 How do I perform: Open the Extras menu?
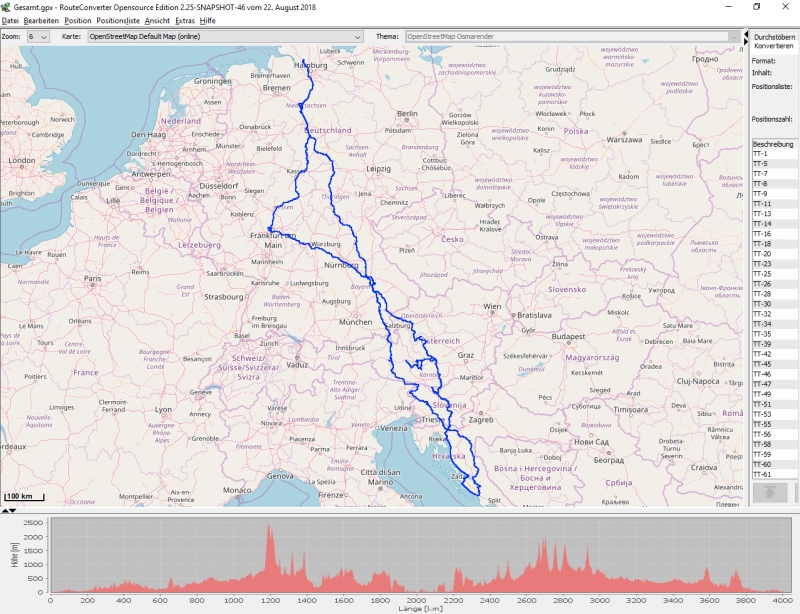[x=185, y=20]
